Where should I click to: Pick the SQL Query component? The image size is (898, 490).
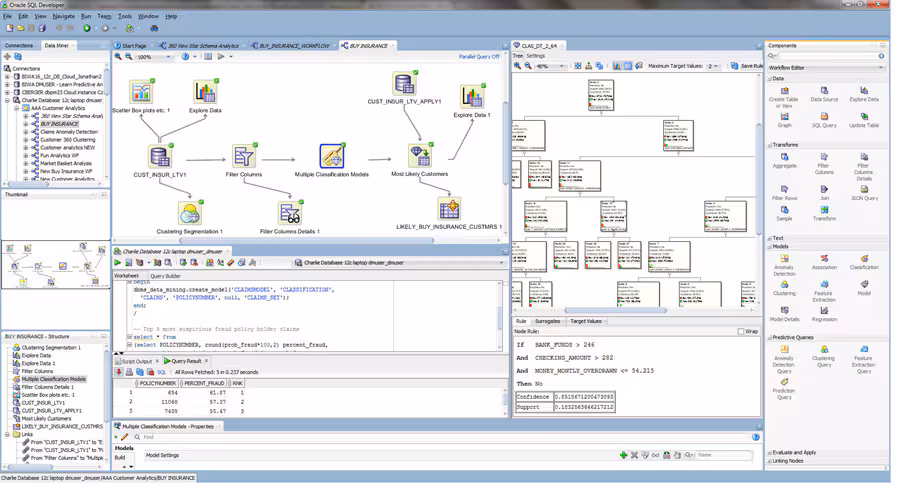click(x=824, y=120)
